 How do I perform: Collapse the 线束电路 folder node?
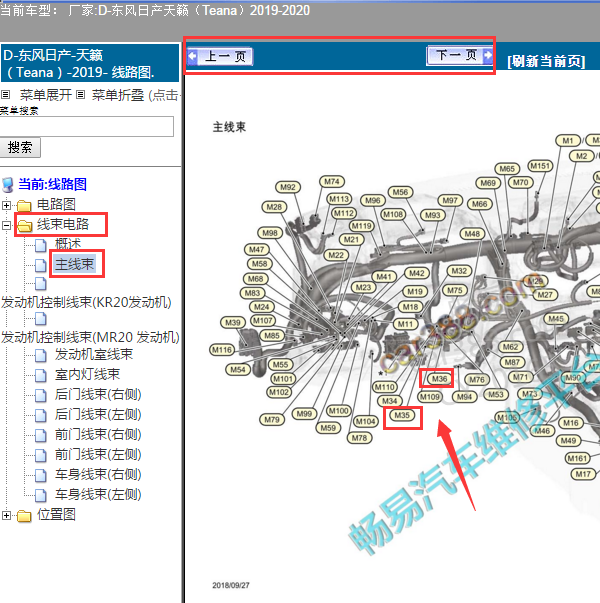tap(6, 225)
